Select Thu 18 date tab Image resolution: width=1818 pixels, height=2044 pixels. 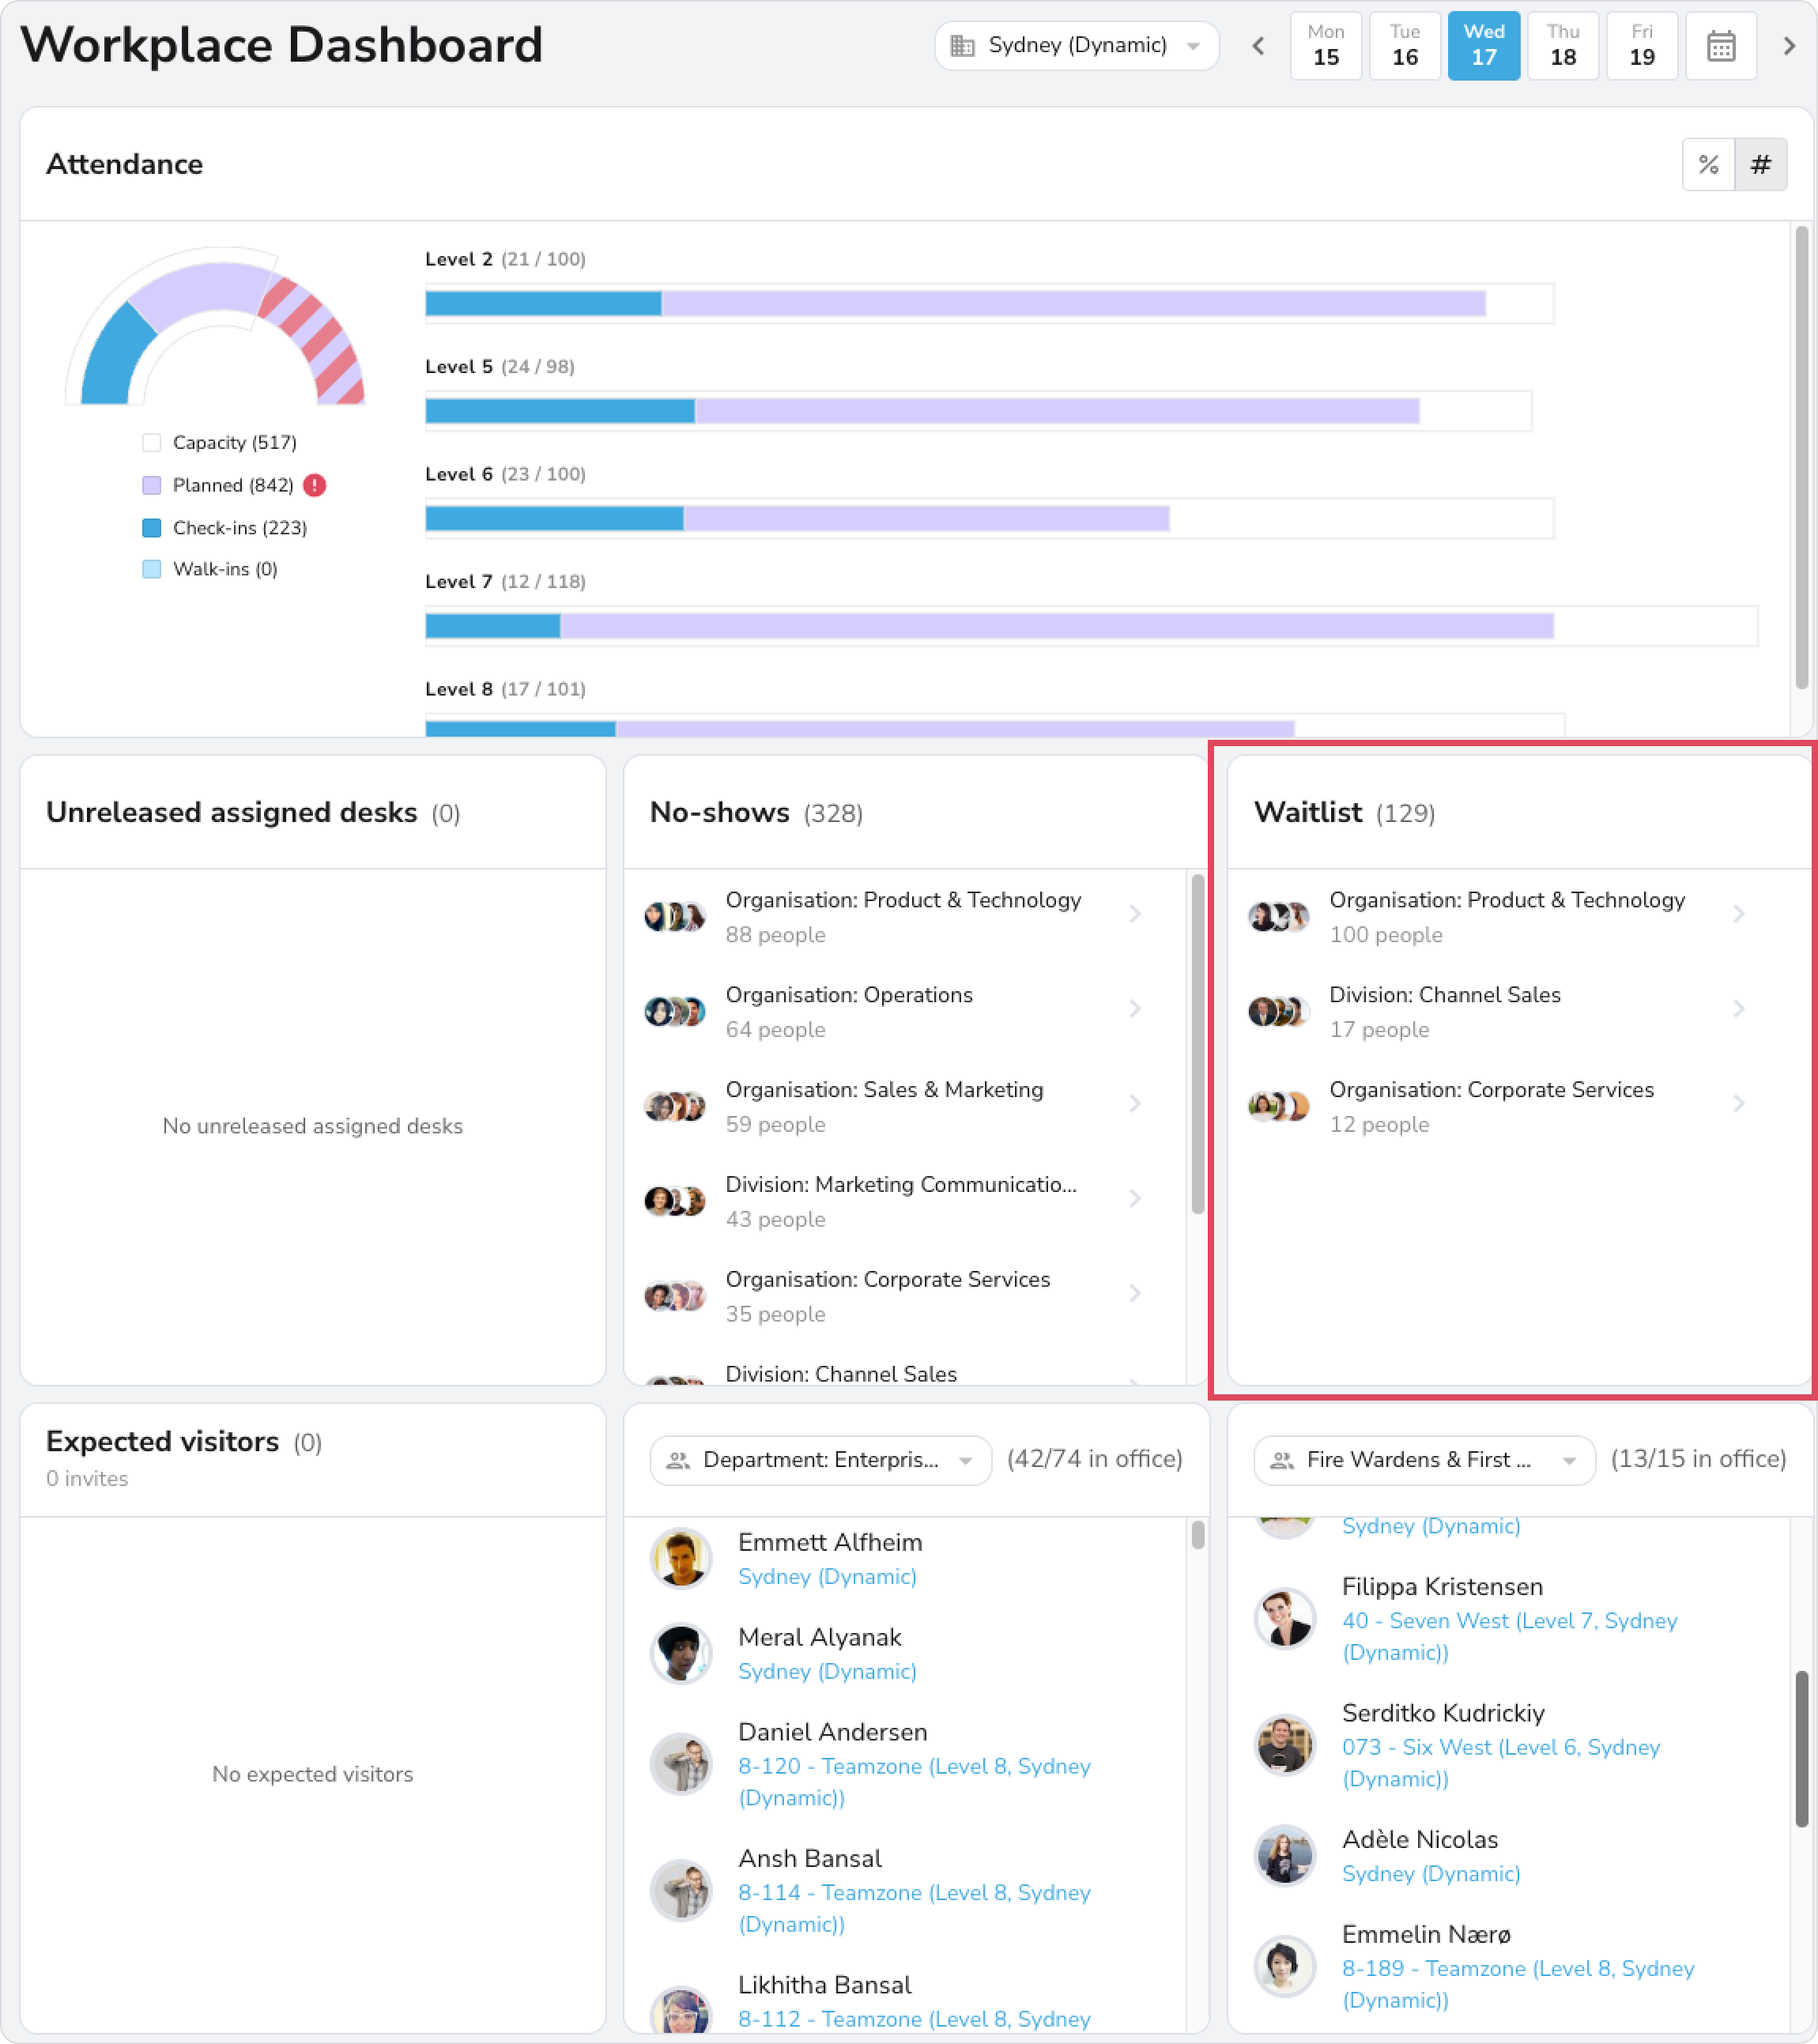1562,46
